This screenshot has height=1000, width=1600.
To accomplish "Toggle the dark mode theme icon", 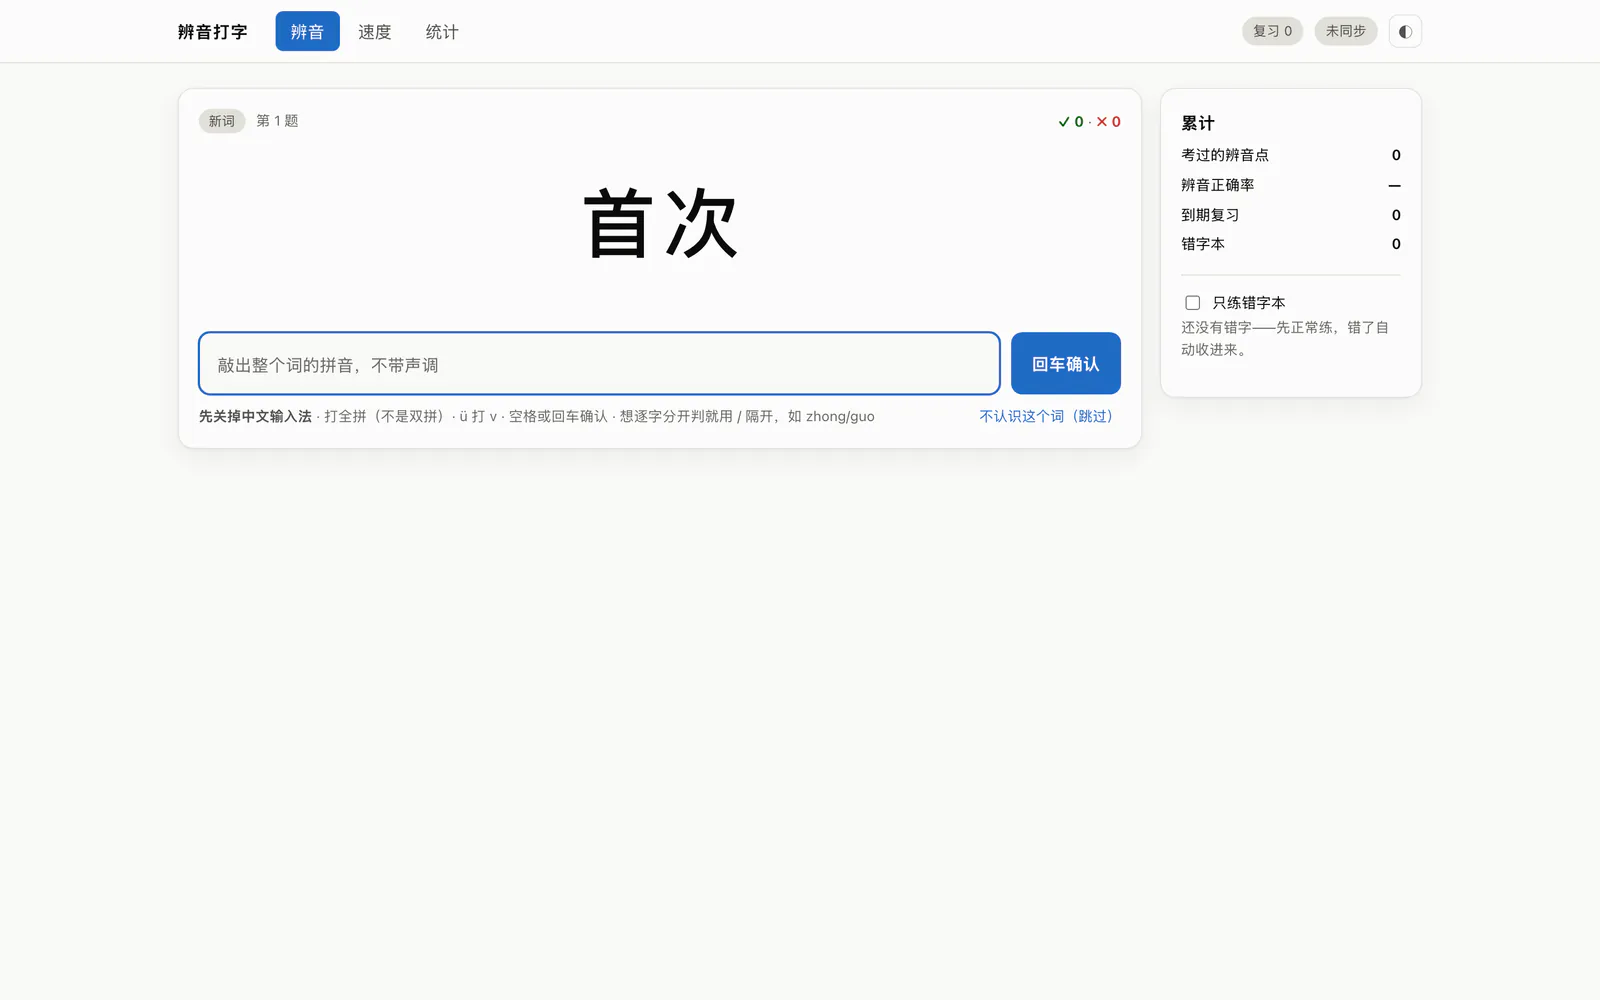I will tap(1405, 31).
